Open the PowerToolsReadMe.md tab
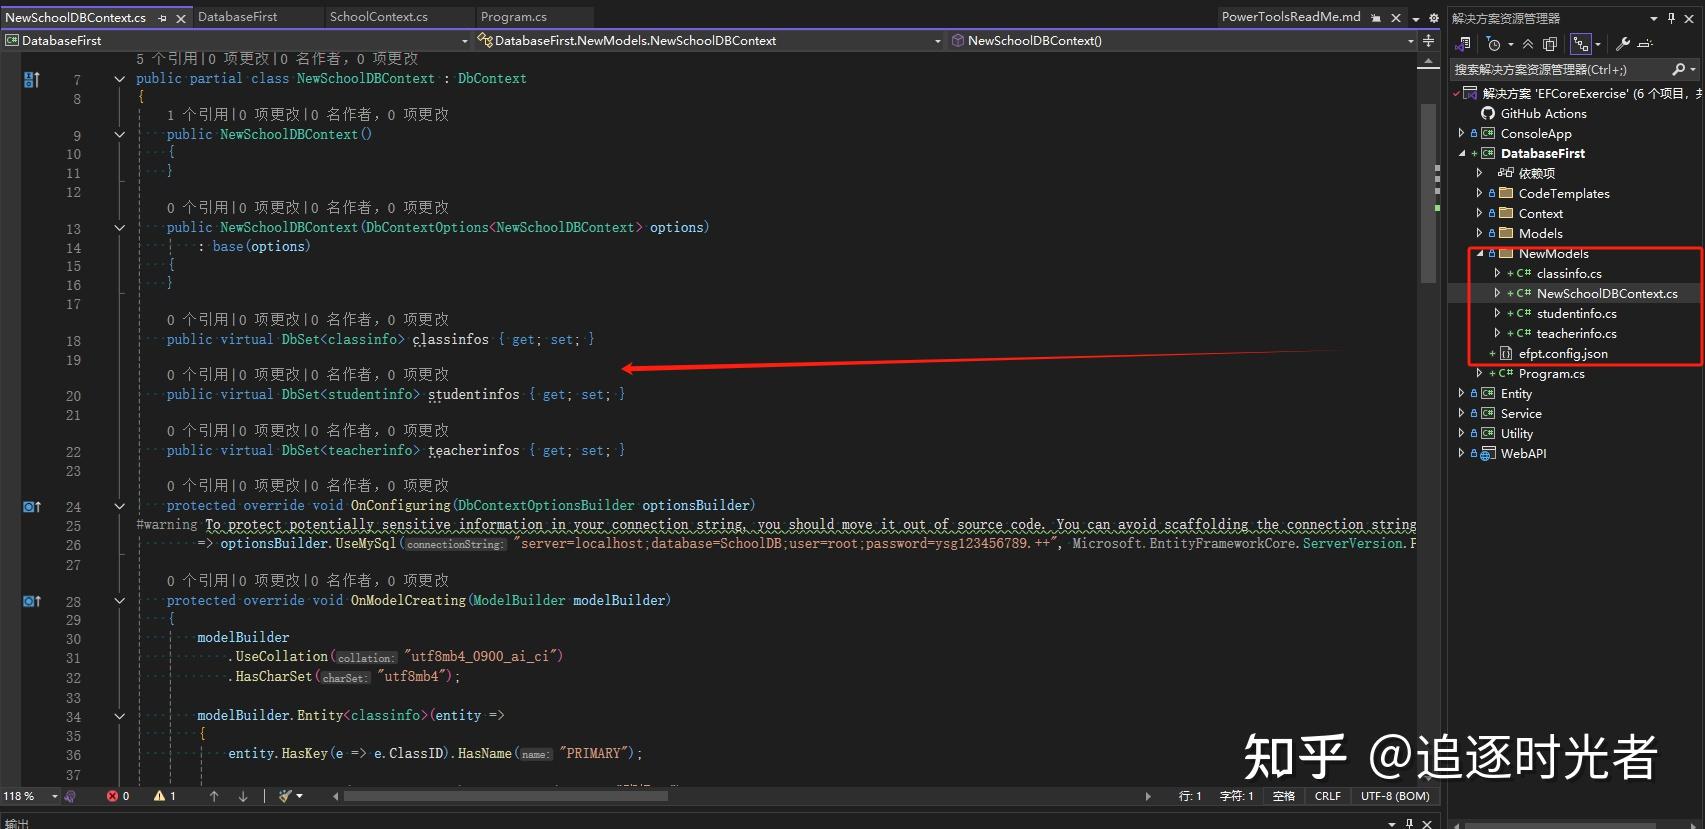Screen dimensions: 1705x829 click(1291, 17)
